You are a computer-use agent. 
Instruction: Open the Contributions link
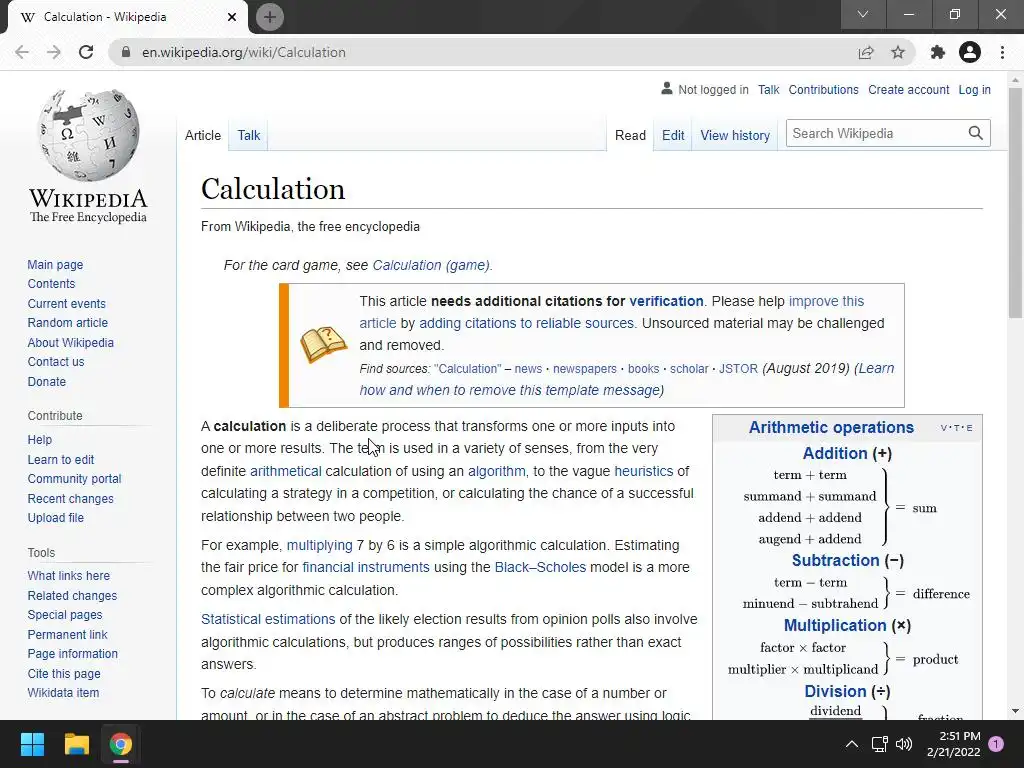tap(823, 90)
